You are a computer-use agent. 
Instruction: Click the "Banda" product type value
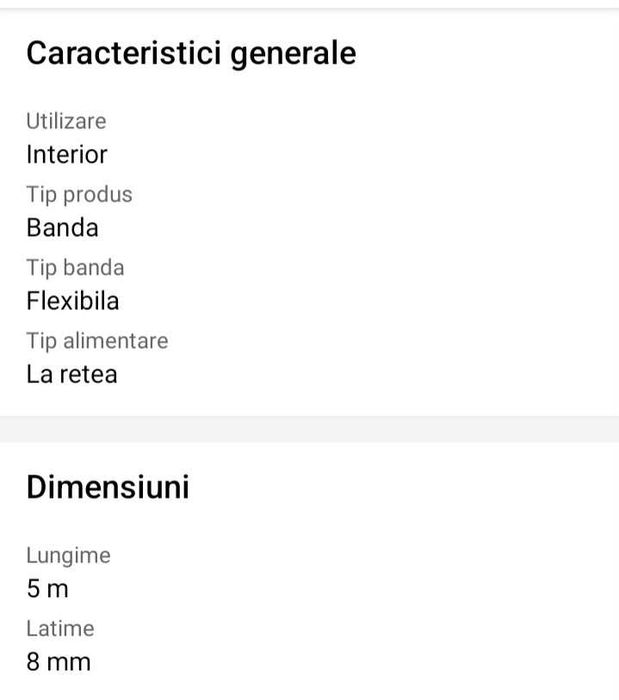pyautogui.click(x=62, y=228)
